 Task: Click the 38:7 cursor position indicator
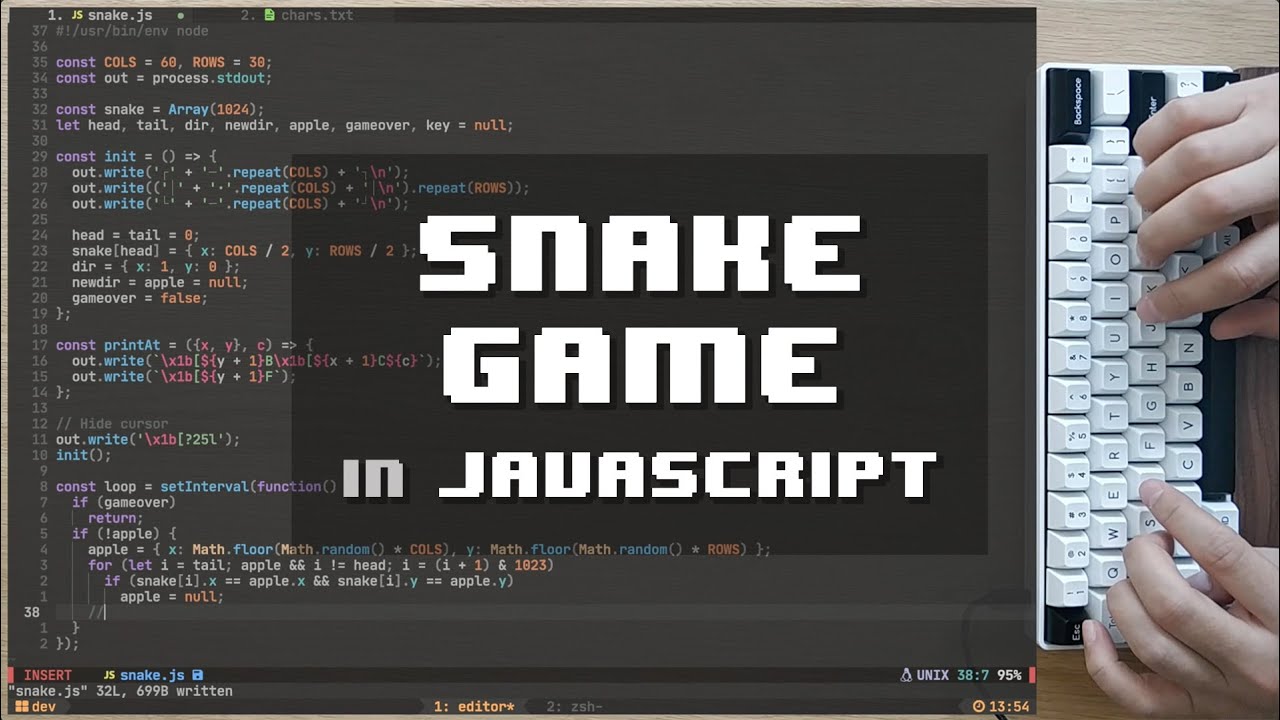coord(973,675)
